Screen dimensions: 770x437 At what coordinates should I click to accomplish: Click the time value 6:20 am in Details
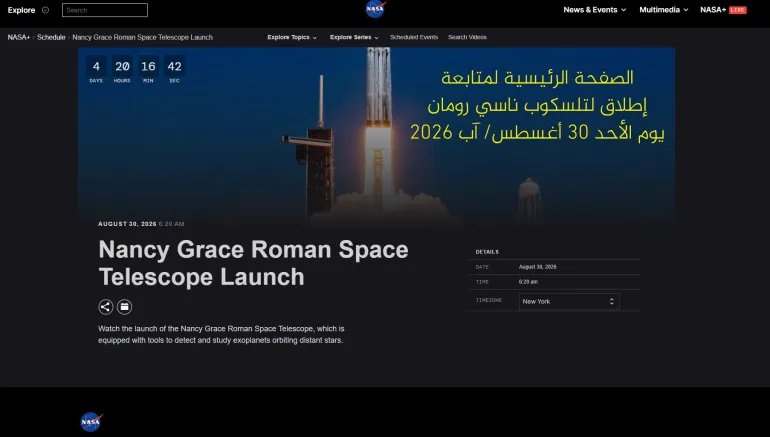pyautogui.click(x=528, y=282)
